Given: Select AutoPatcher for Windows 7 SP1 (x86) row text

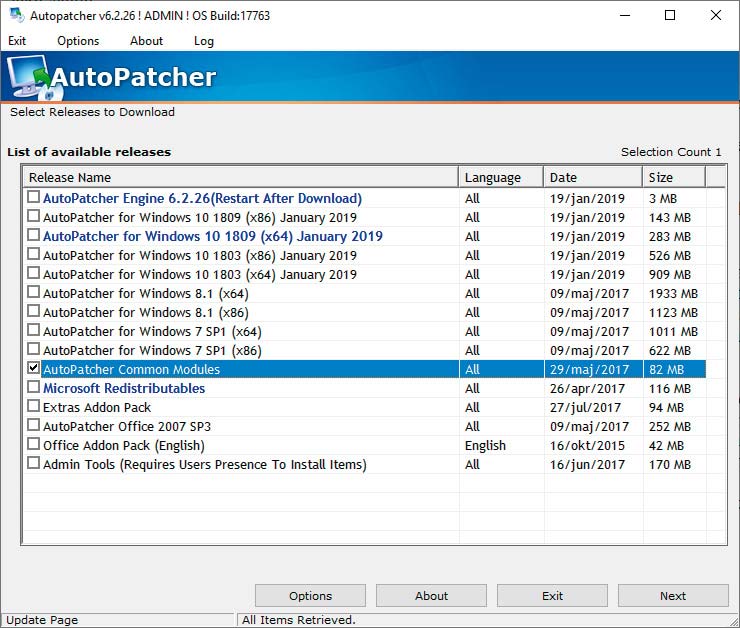Looking at the screenshot, I should coord(152,351).
